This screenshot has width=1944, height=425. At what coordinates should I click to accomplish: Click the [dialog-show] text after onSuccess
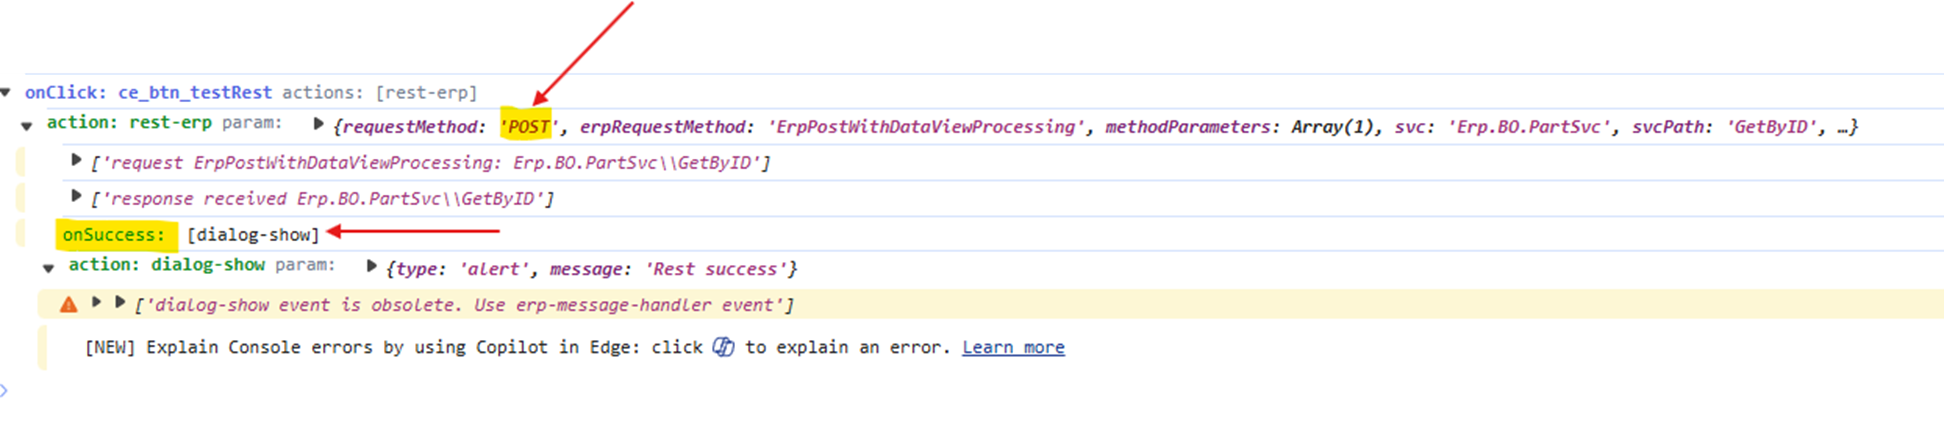(x=253, y=235)
